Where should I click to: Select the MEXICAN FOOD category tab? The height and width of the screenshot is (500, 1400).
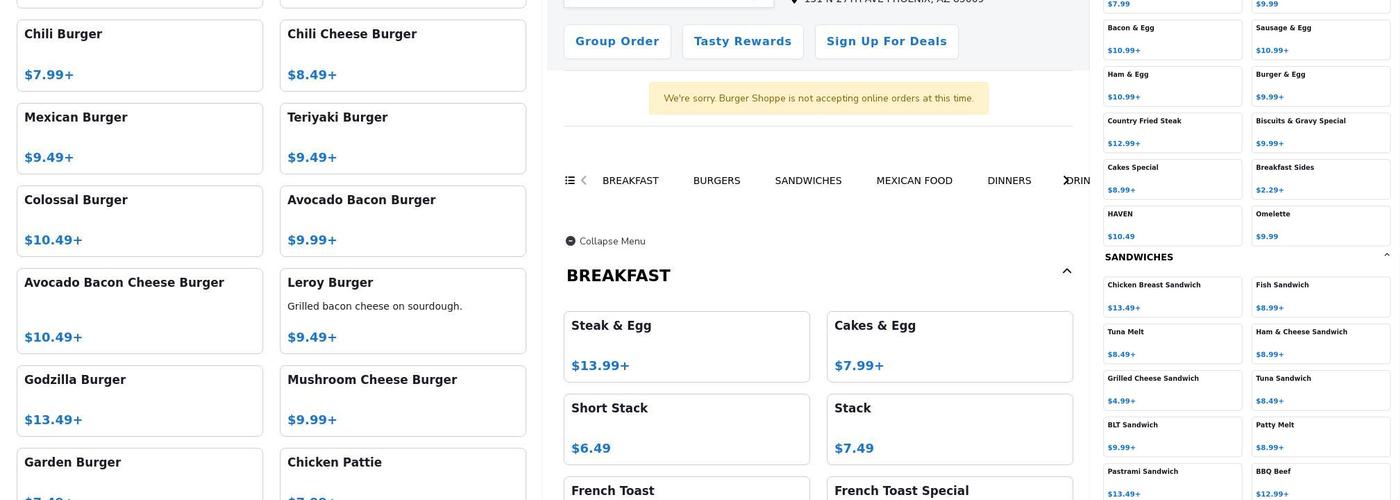pos(914,181)
